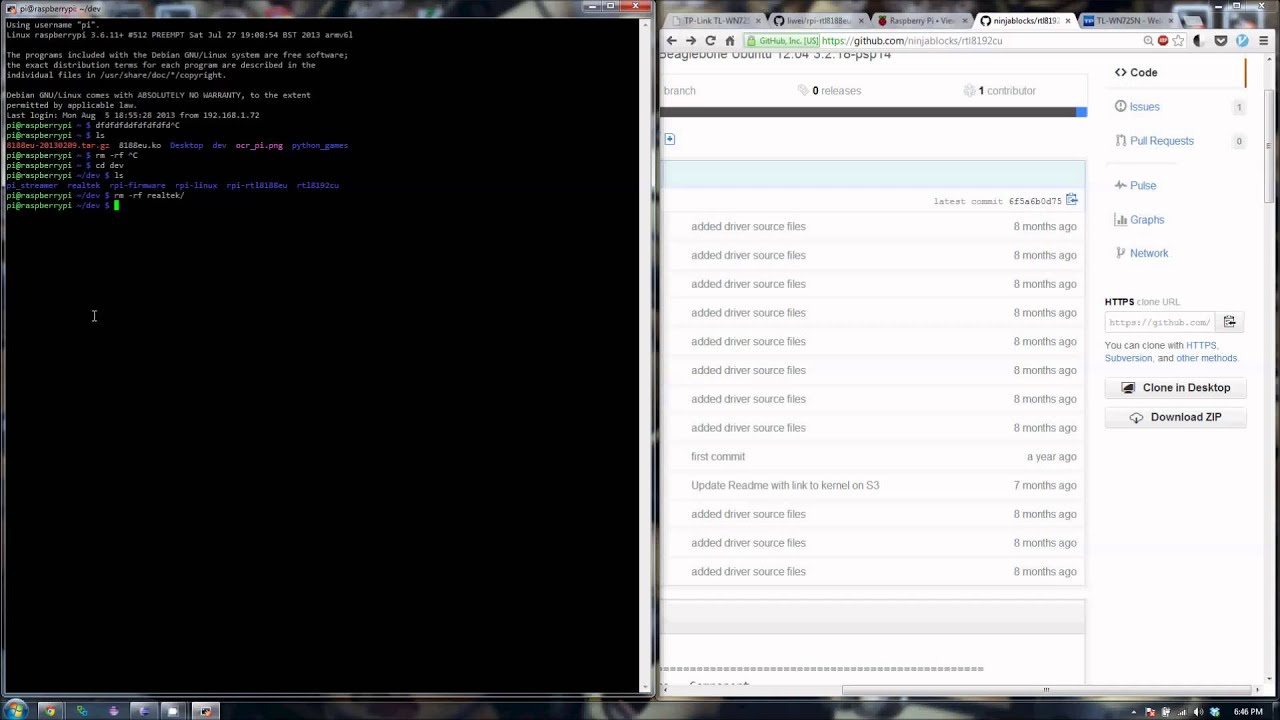1280x720 pixels.
Task: Copy the latest commit SHA with clipboard icon
Action: tap(1071, 201)
